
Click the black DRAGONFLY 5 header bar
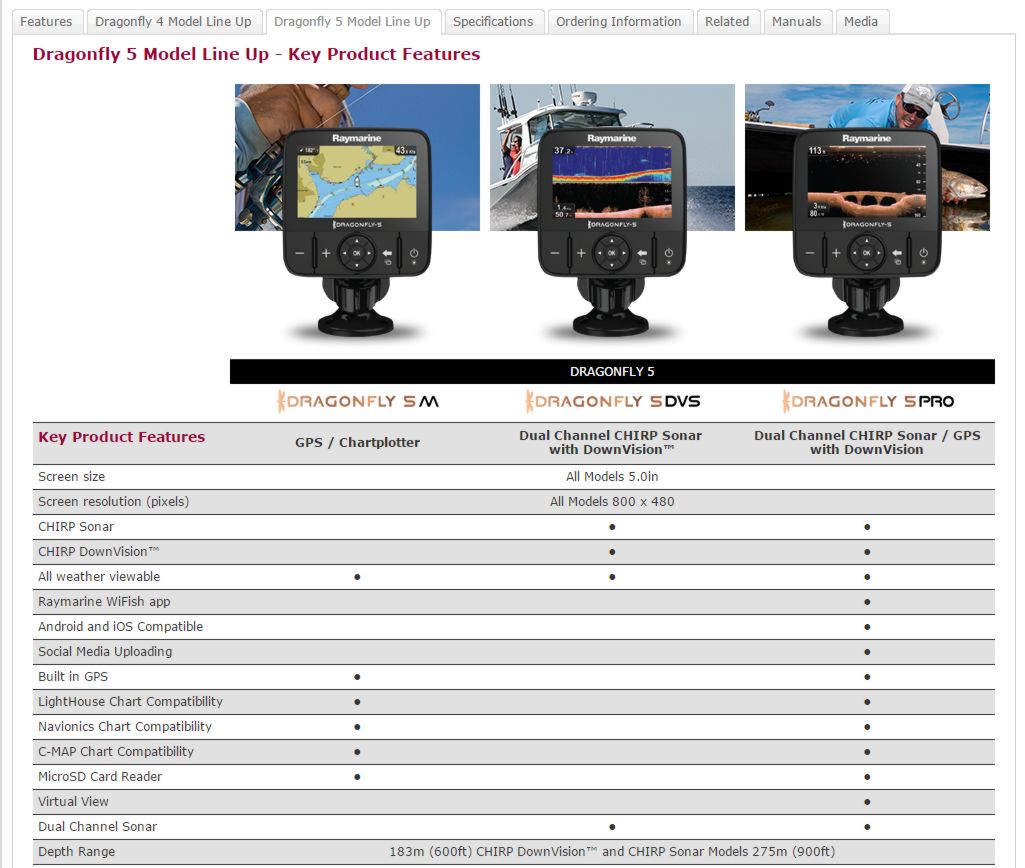click(x=612, y=371)
